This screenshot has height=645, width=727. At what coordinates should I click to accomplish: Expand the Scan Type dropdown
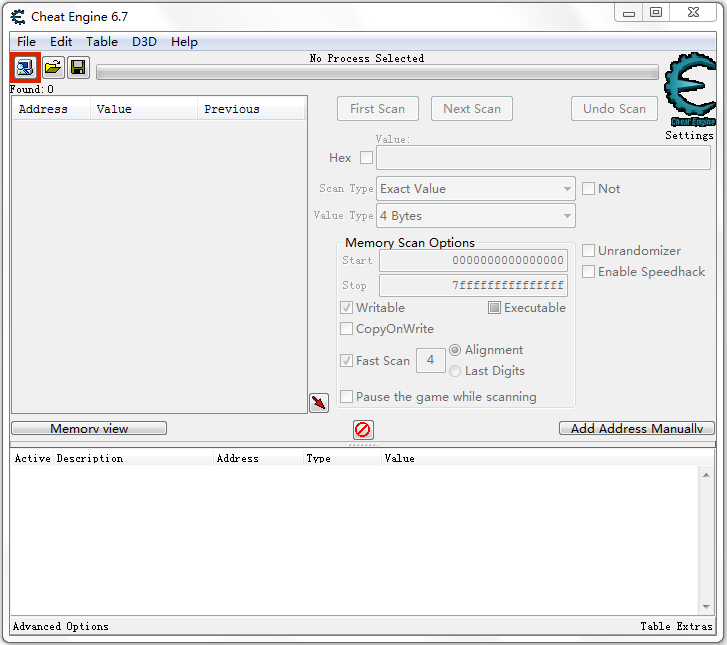coord(567,189)
